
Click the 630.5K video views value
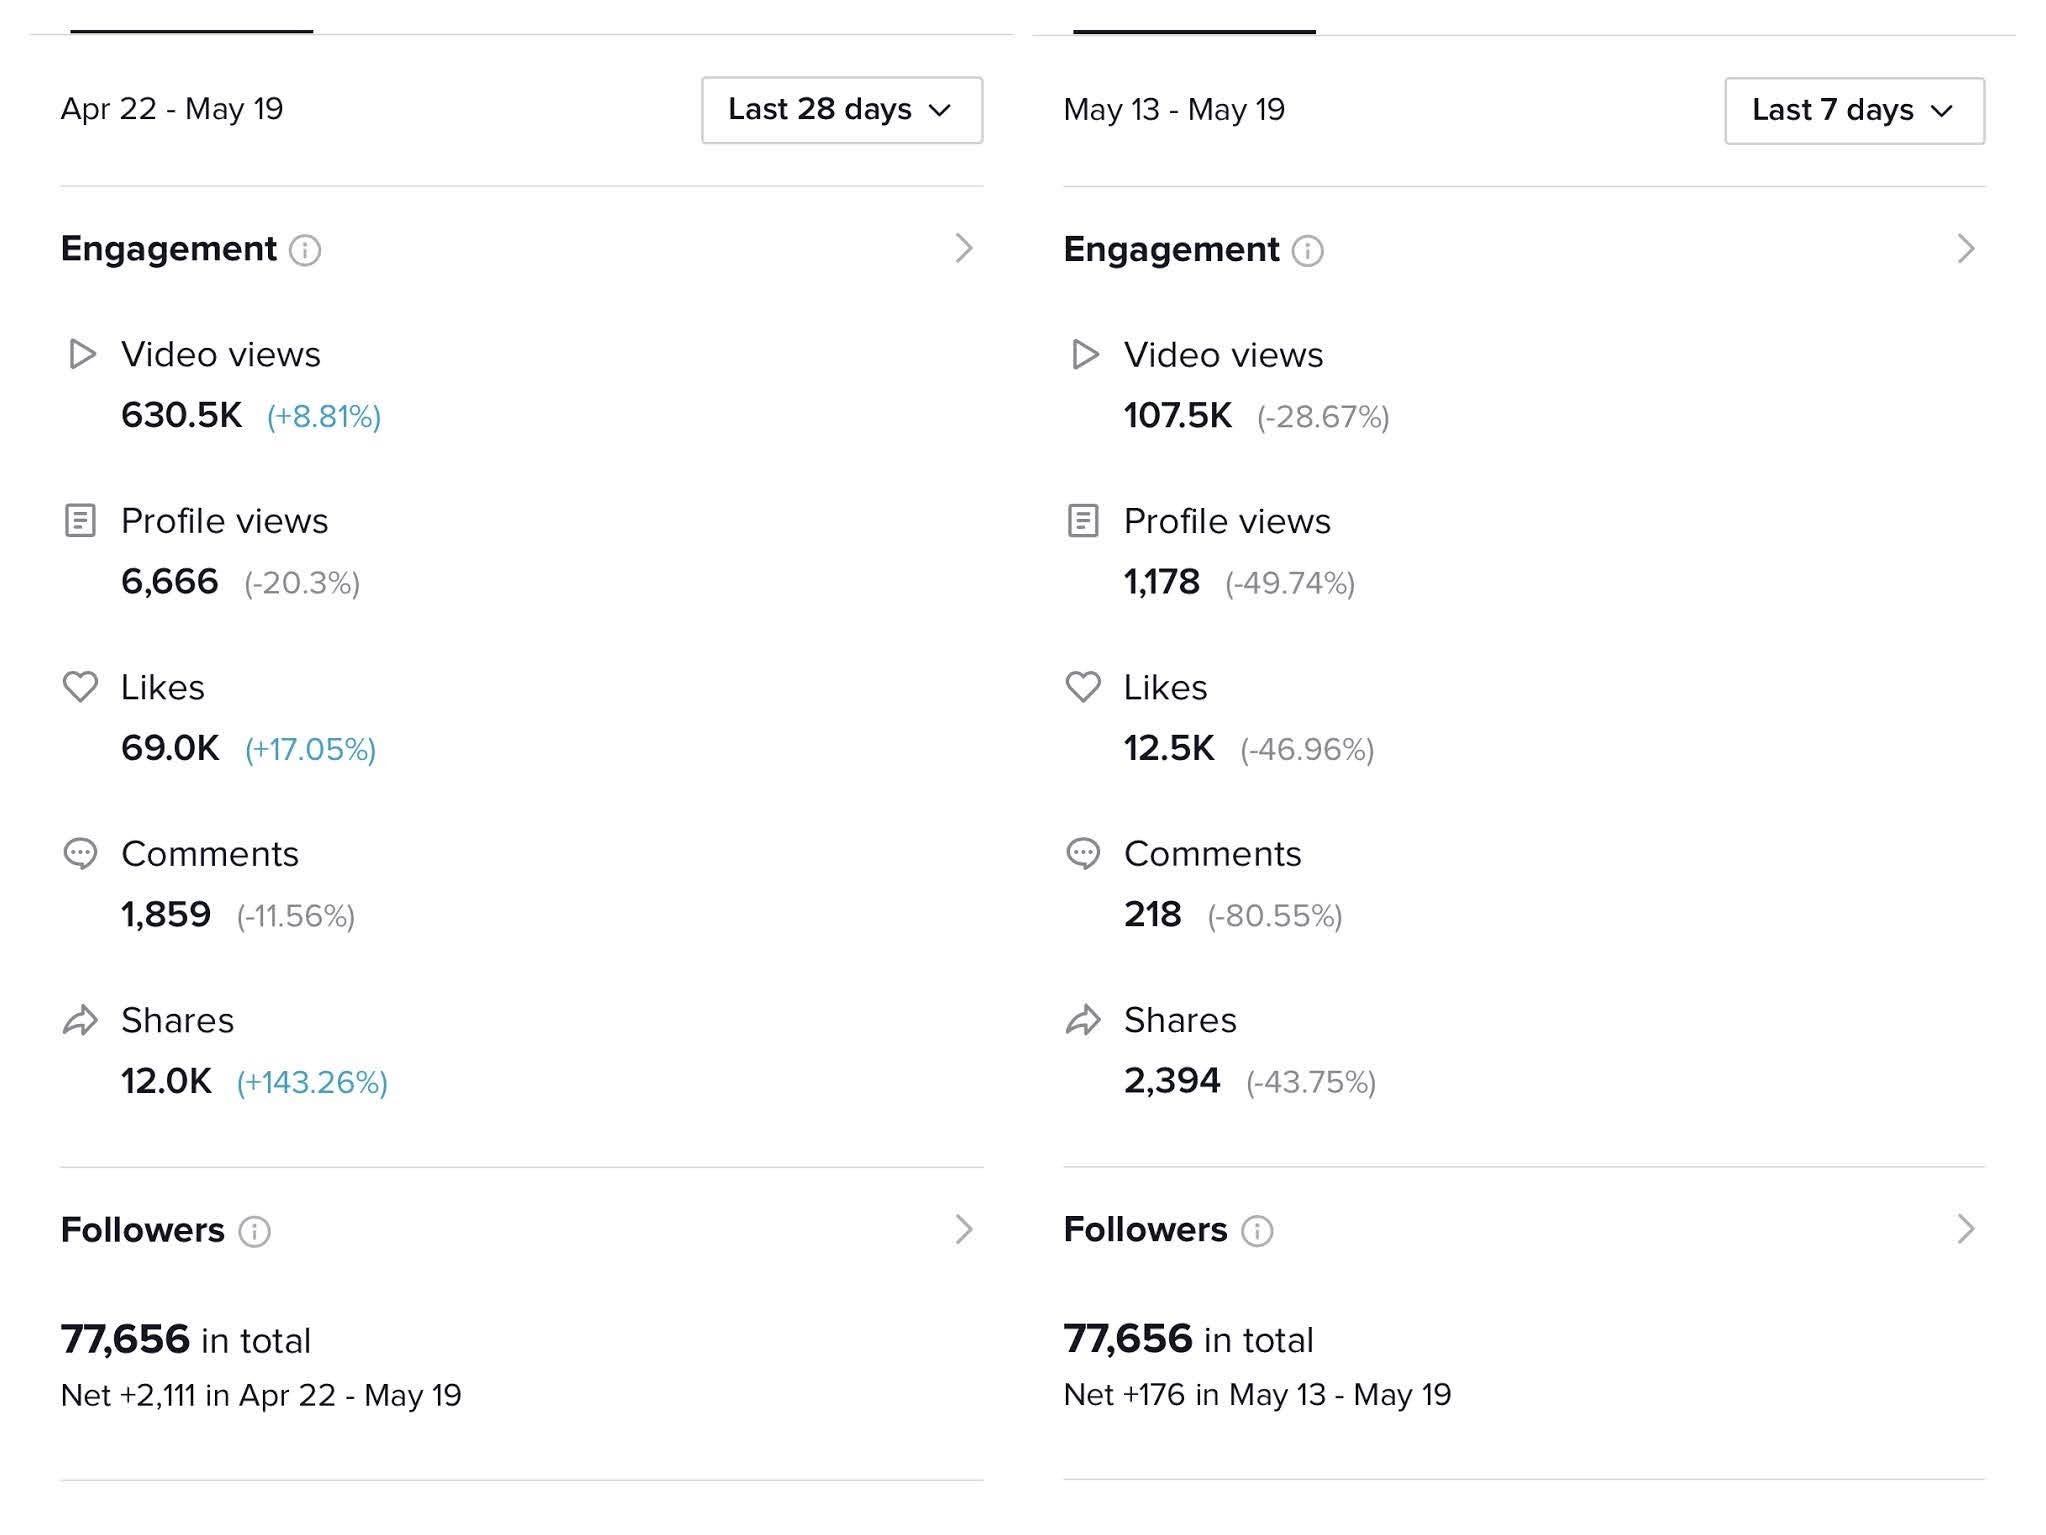(x=181, y=415)
